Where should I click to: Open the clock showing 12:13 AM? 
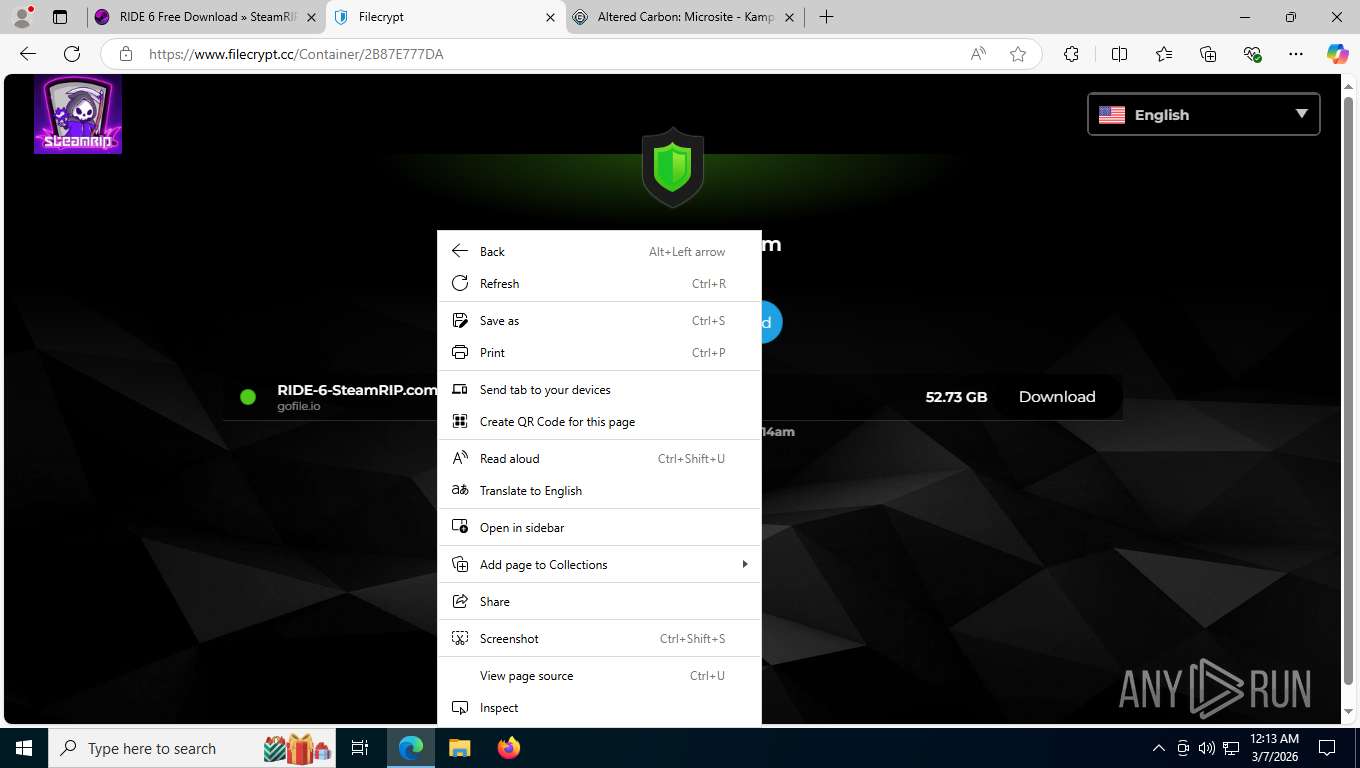pyautogui.click(x=1274, y=748)
